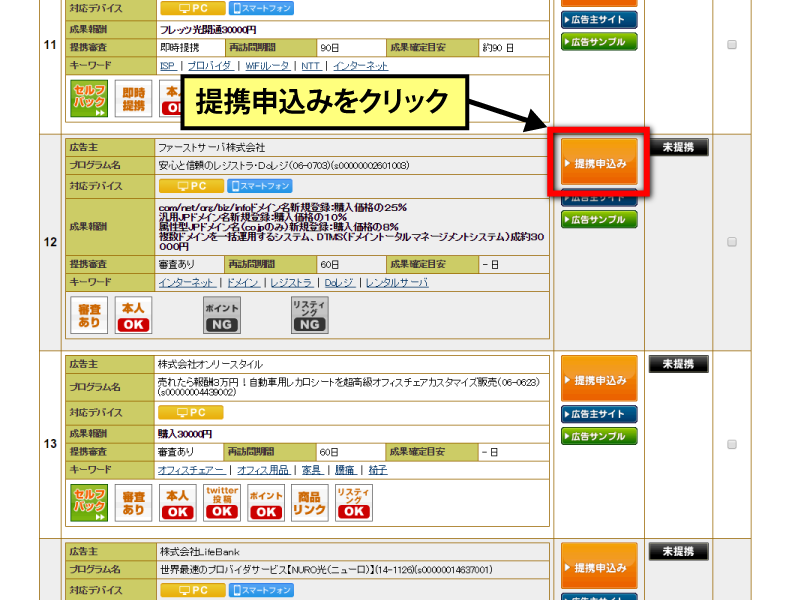Open the オフィスチェアー keyword link

pyautogui.click(x=190, y=470)
